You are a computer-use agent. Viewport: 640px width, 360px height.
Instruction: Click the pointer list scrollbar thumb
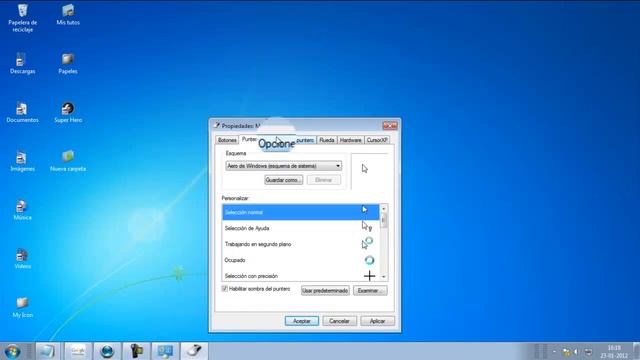tap(384, 220)
